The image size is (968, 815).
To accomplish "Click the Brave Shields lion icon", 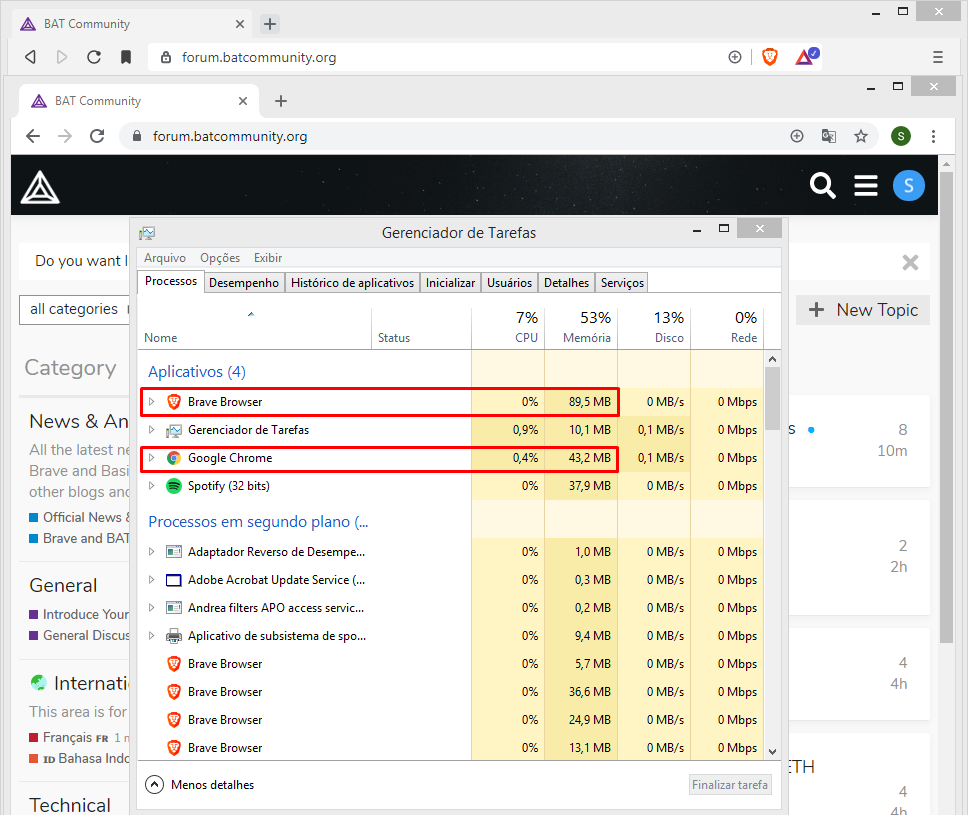I will [769, 57].
